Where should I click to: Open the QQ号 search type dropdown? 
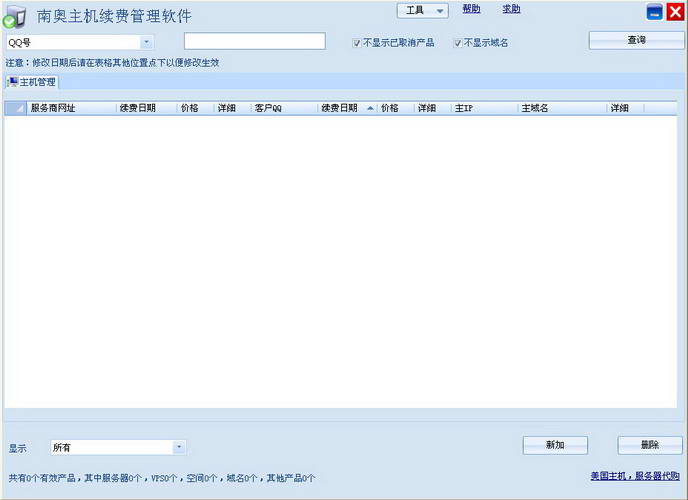[x=147, y=42]
